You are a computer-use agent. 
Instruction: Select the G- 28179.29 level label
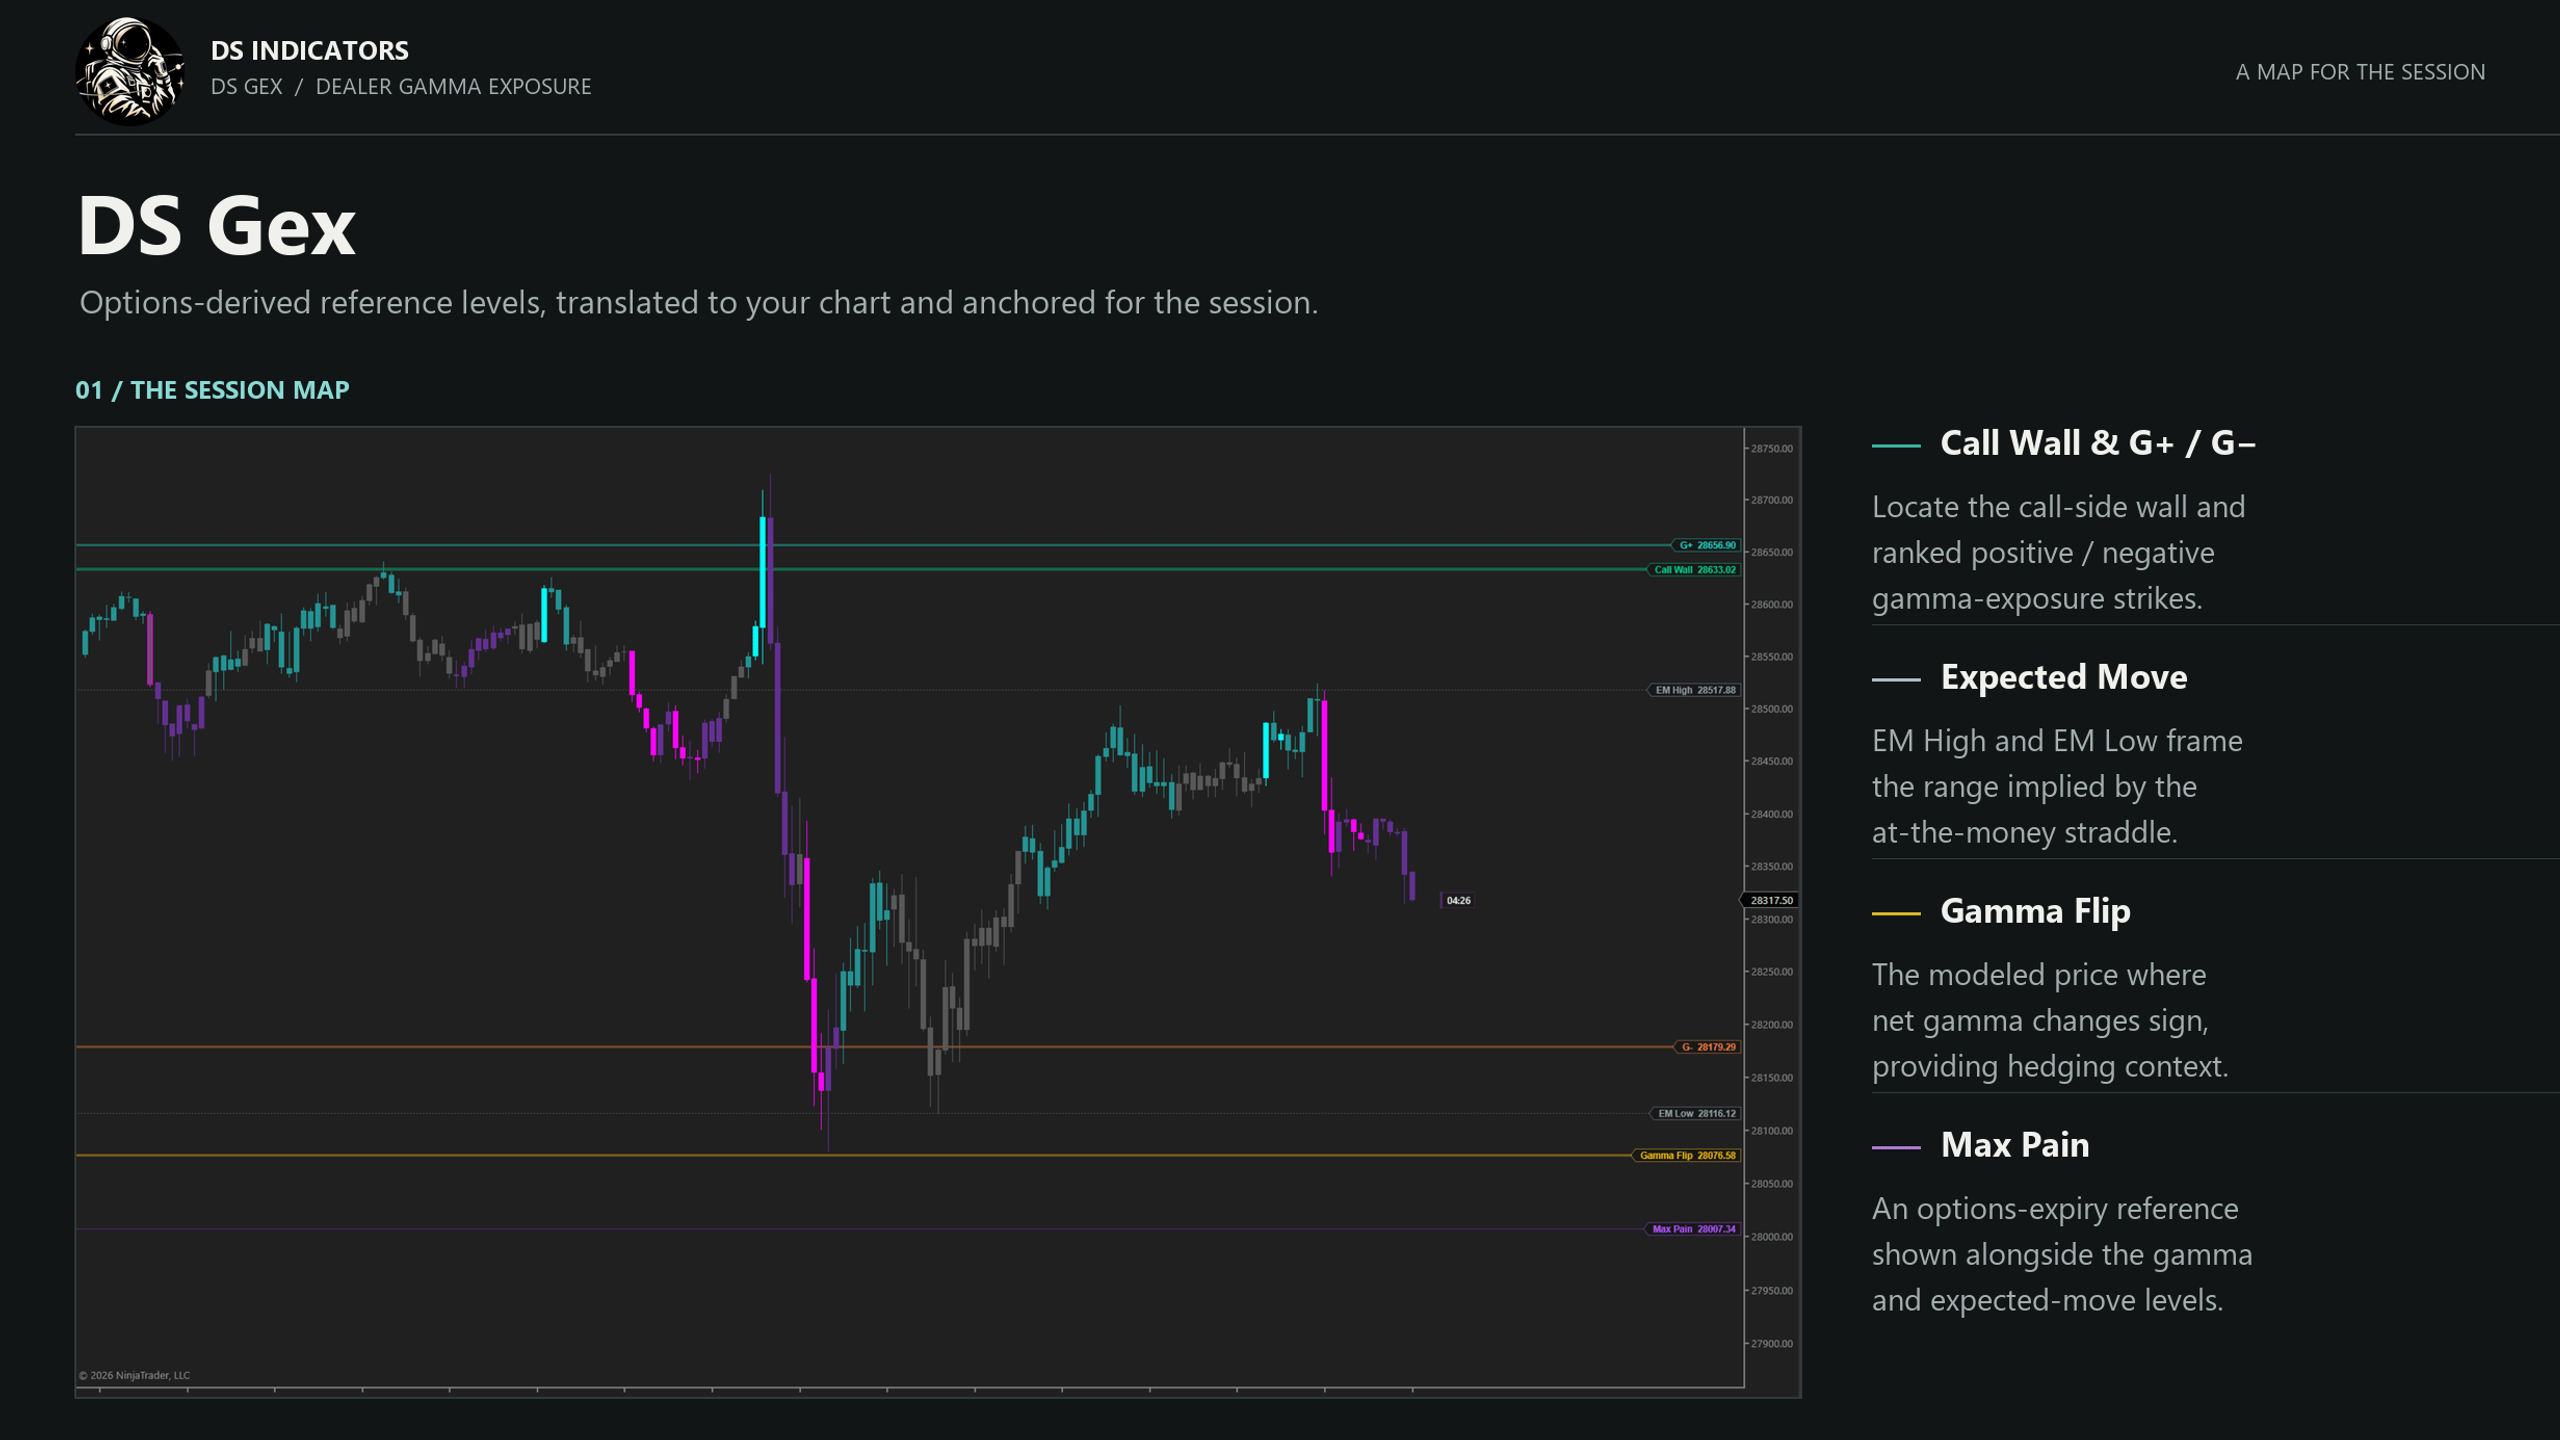tap(1707, 1047)
